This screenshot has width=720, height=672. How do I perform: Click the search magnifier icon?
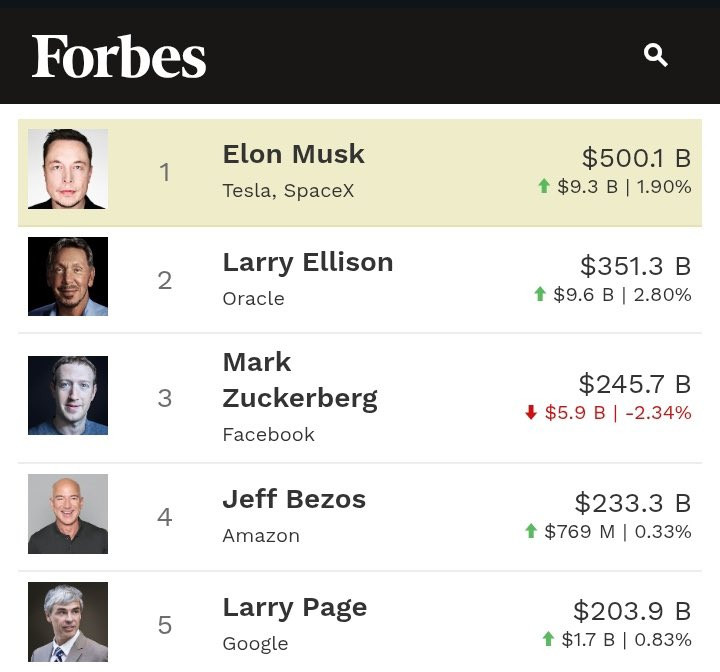coord(656,55)
